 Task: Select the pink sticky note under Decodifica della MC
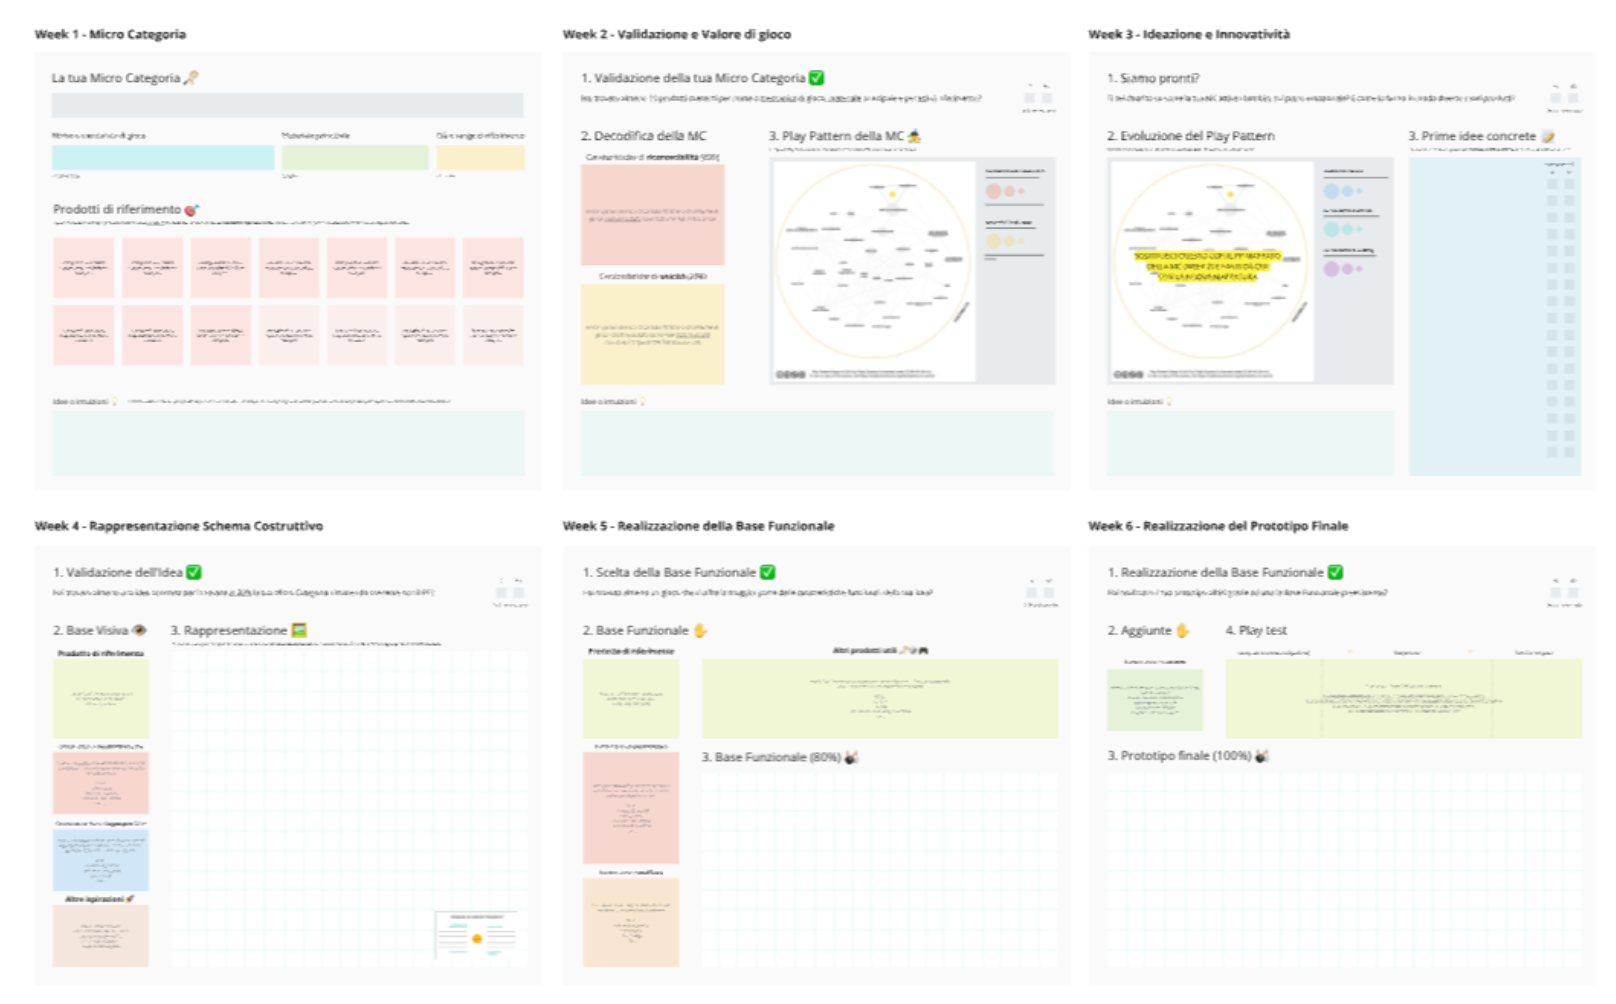click(x=653, y=215)
